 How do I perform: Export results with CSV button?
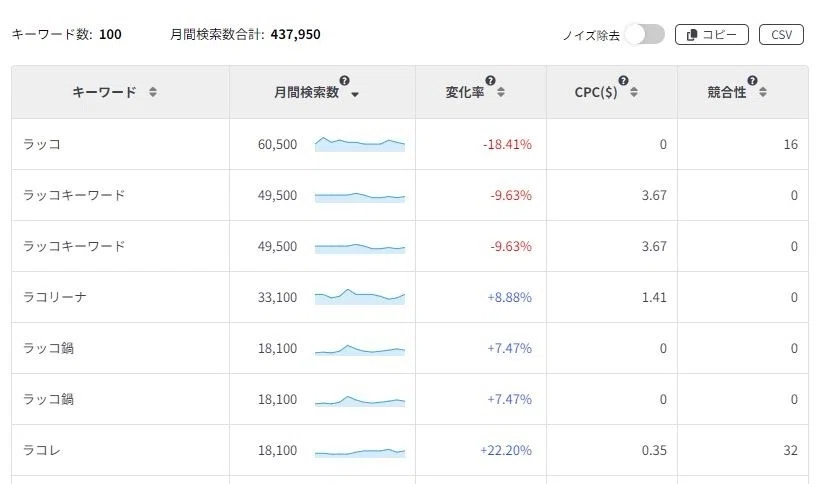(781, 35)
